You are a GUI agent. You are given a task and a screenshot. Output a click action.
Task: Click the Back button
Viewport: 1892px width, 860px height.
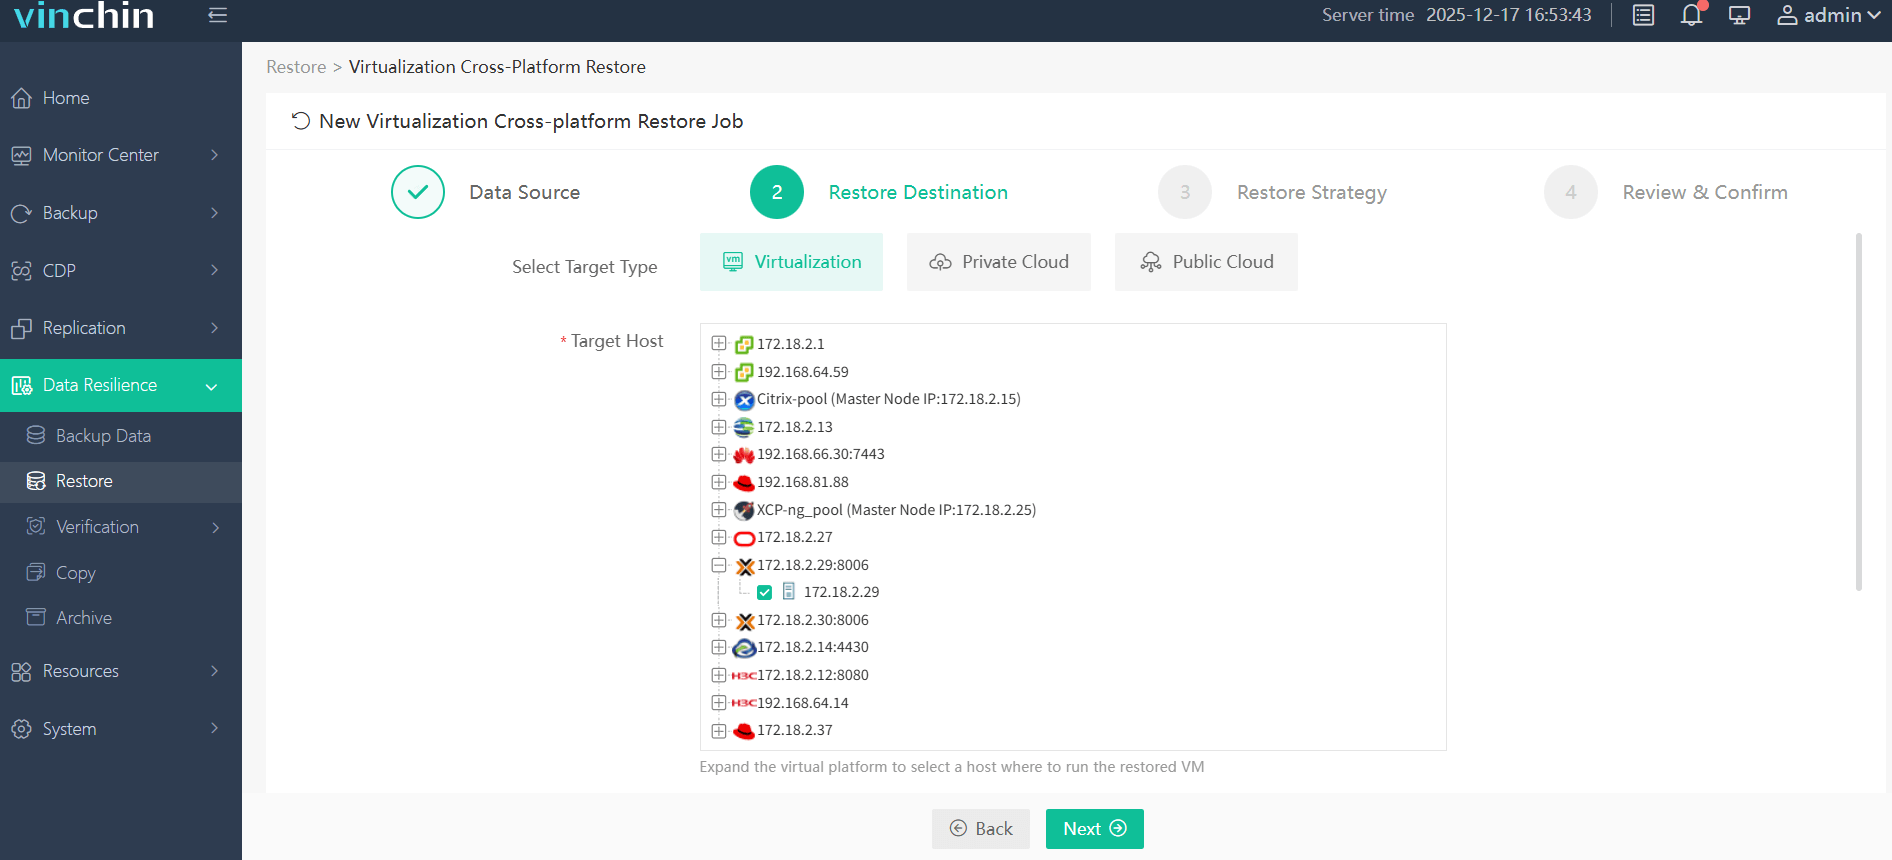click(980, 829)
